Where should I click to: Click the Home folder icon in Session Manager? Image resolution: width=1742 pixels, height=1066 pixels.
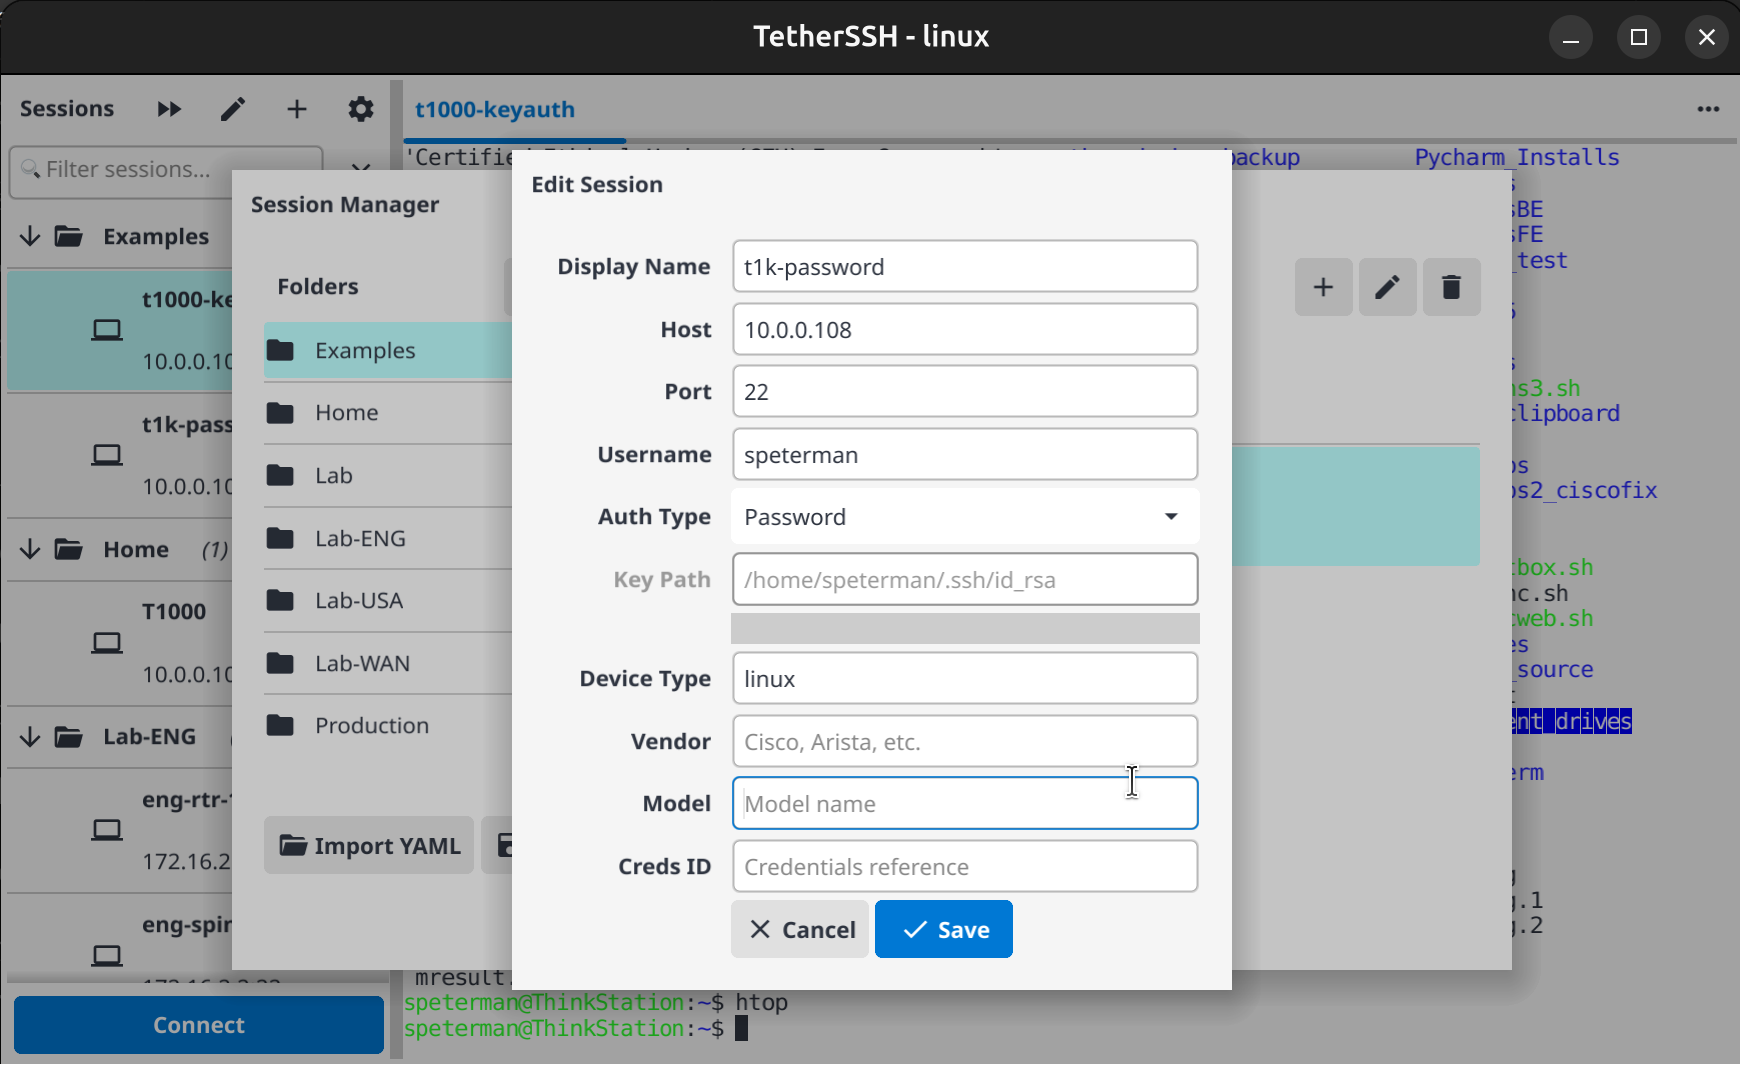(x=281, y=412)
